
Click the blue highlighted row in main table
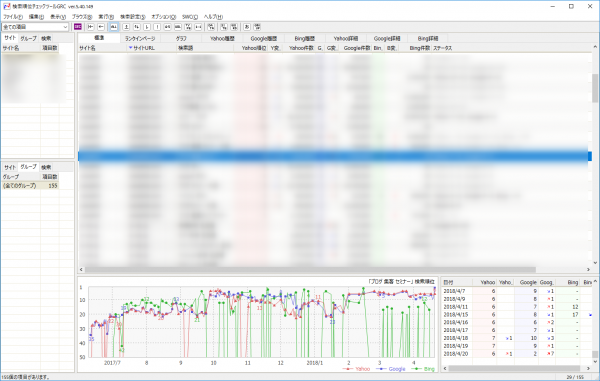pyautogui.click(x=335, y=156)
